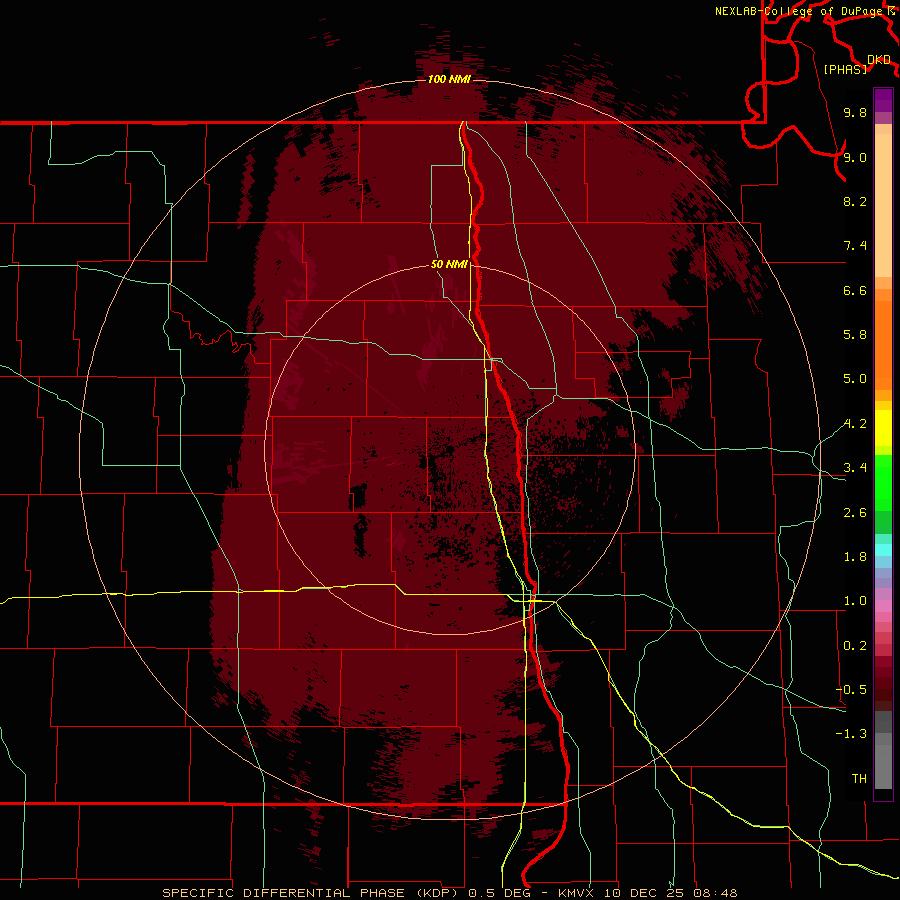Click the 0.2 color scale value
This screenshot has height=900, width=900.
coord(855,646)
